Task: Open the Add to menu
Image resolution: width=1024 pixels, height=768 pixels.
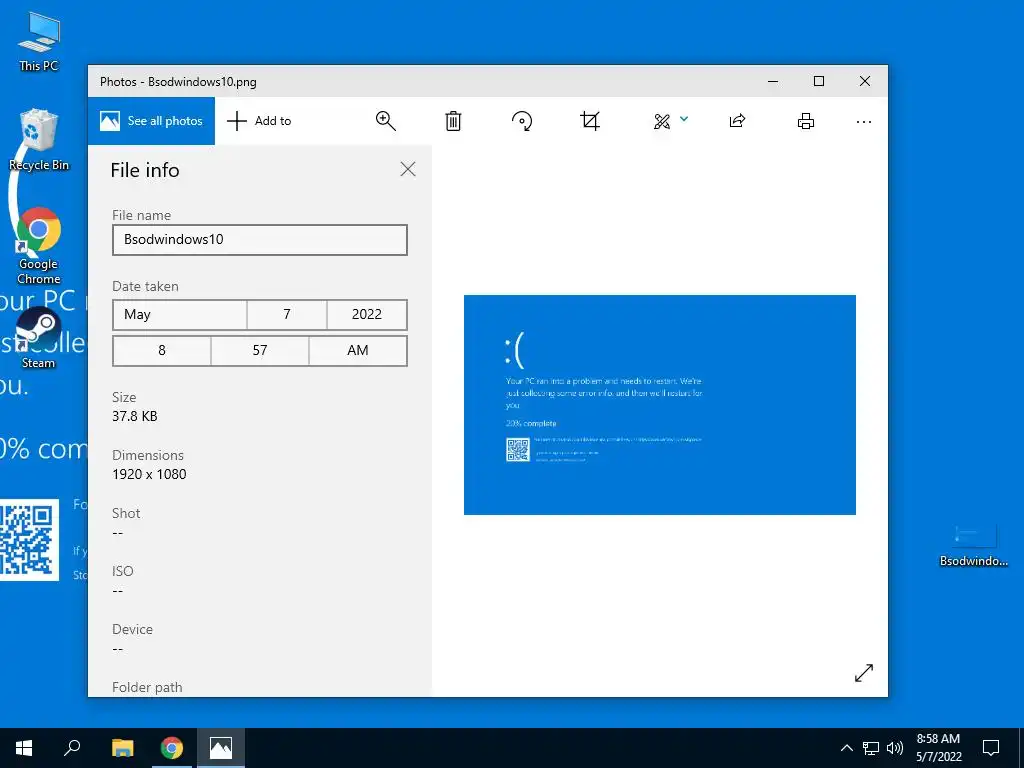Action: 259,121
